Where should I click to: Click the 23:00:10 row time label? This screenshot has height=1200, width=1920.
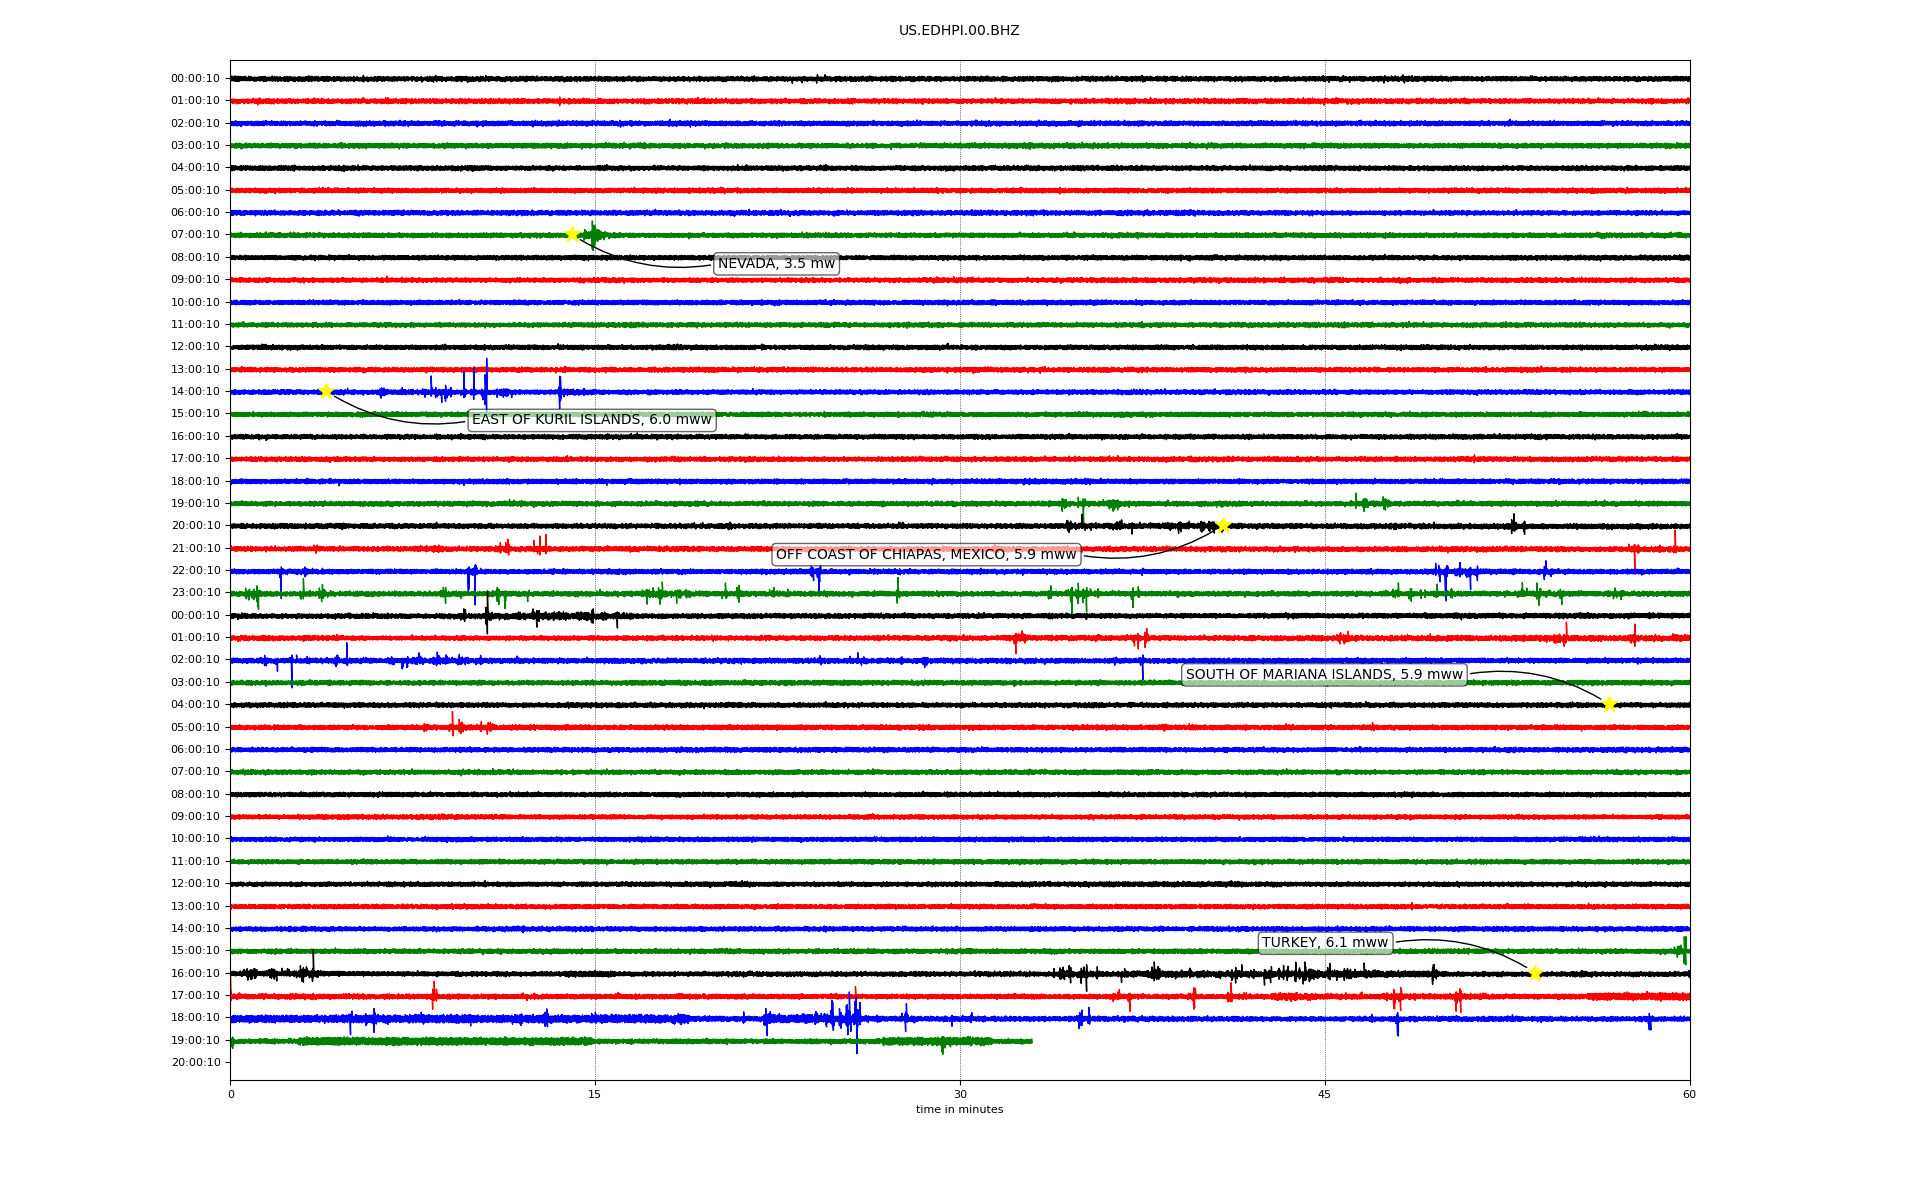point(196,593)
